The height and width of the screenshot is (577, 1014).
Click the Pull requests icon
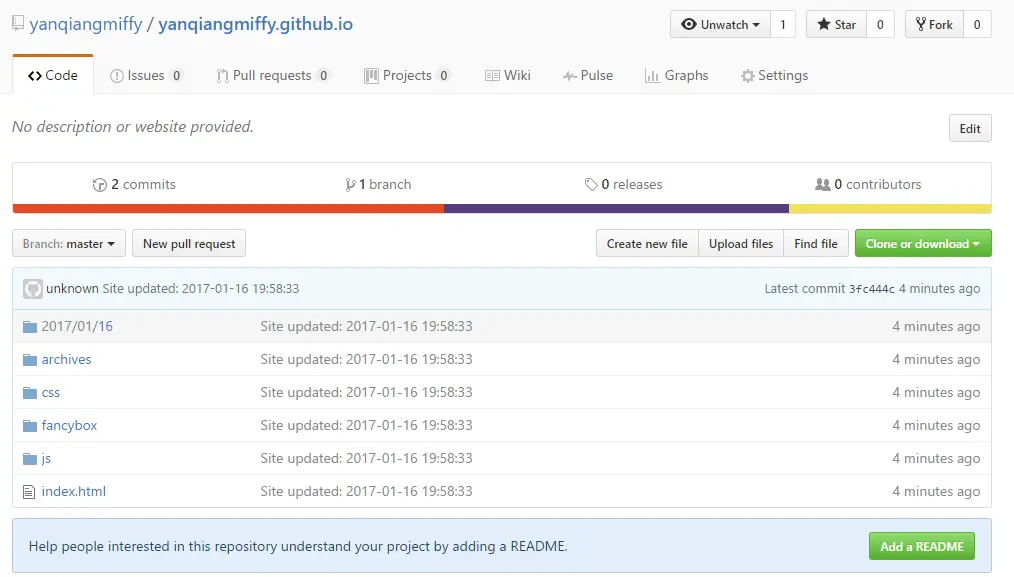pos(222,76)
